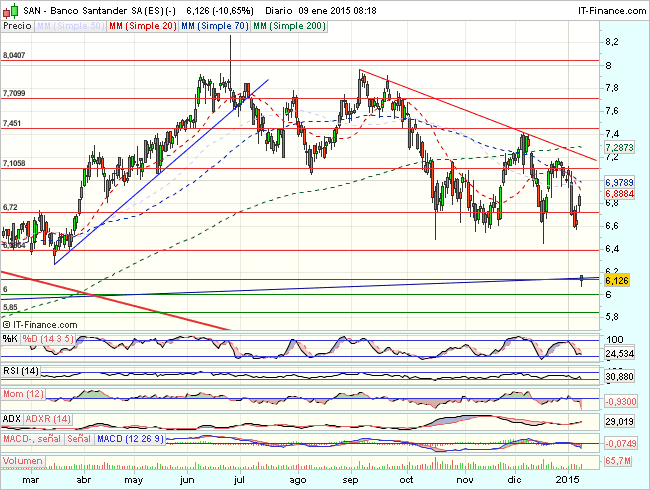Click the MACD value -0,0749
This screenshot has height=490, width=650.
[x=621, y=444]
